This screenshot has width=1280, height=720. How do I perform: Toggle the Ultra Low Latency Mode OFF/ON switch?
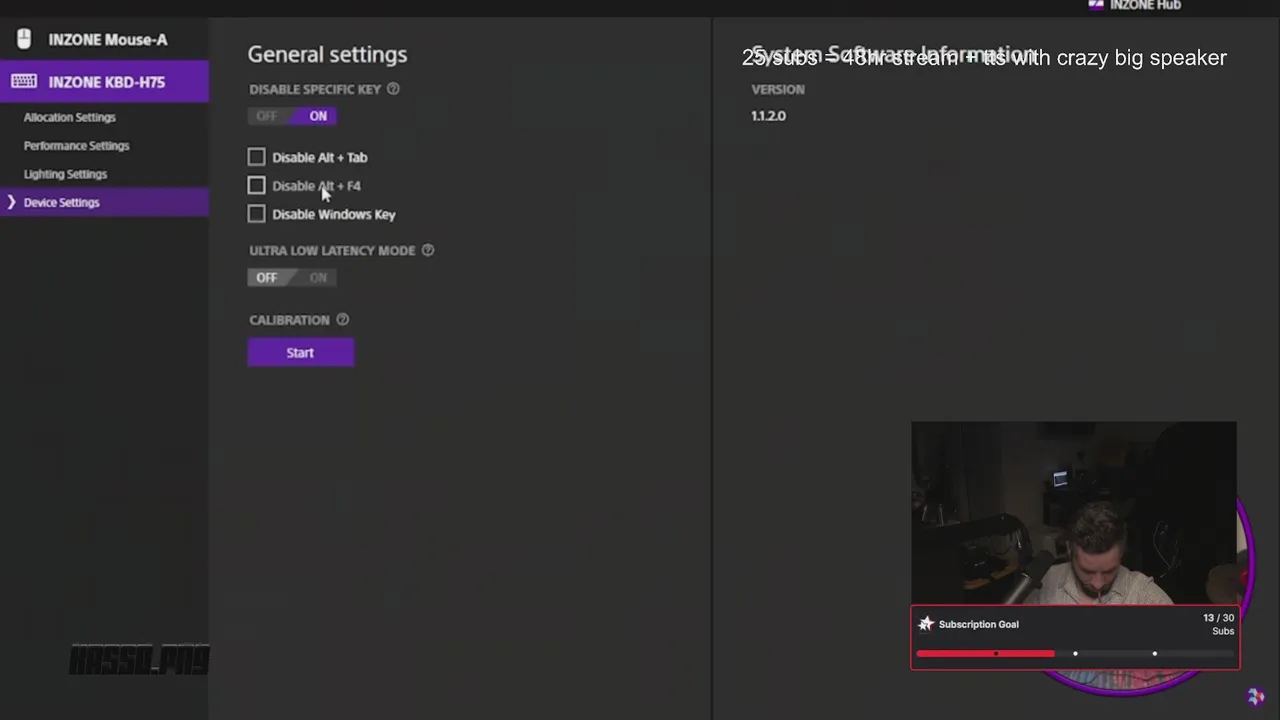(292, 277)
